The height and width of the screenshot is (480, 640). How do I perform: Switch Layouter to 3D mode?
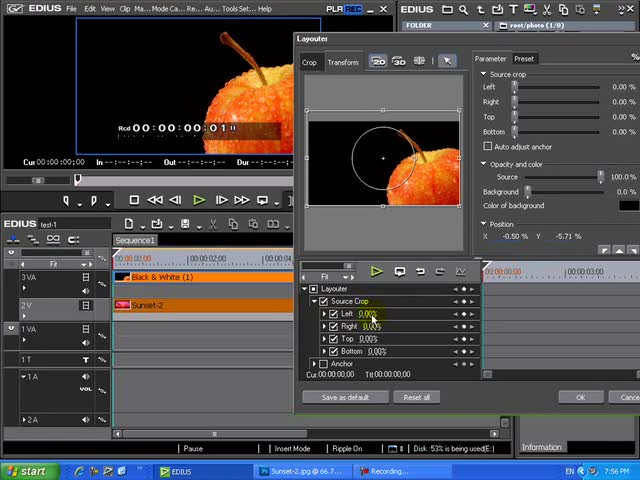(399, 62)
